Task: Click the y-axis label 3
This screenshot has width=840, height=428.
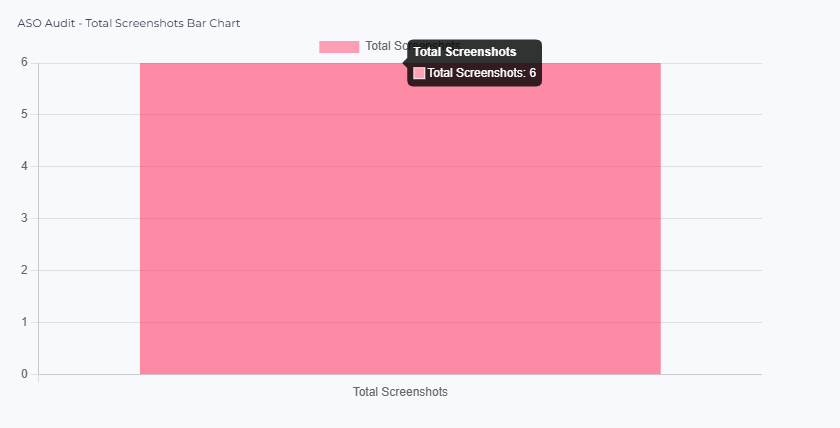Action: [x=24, y=218]
